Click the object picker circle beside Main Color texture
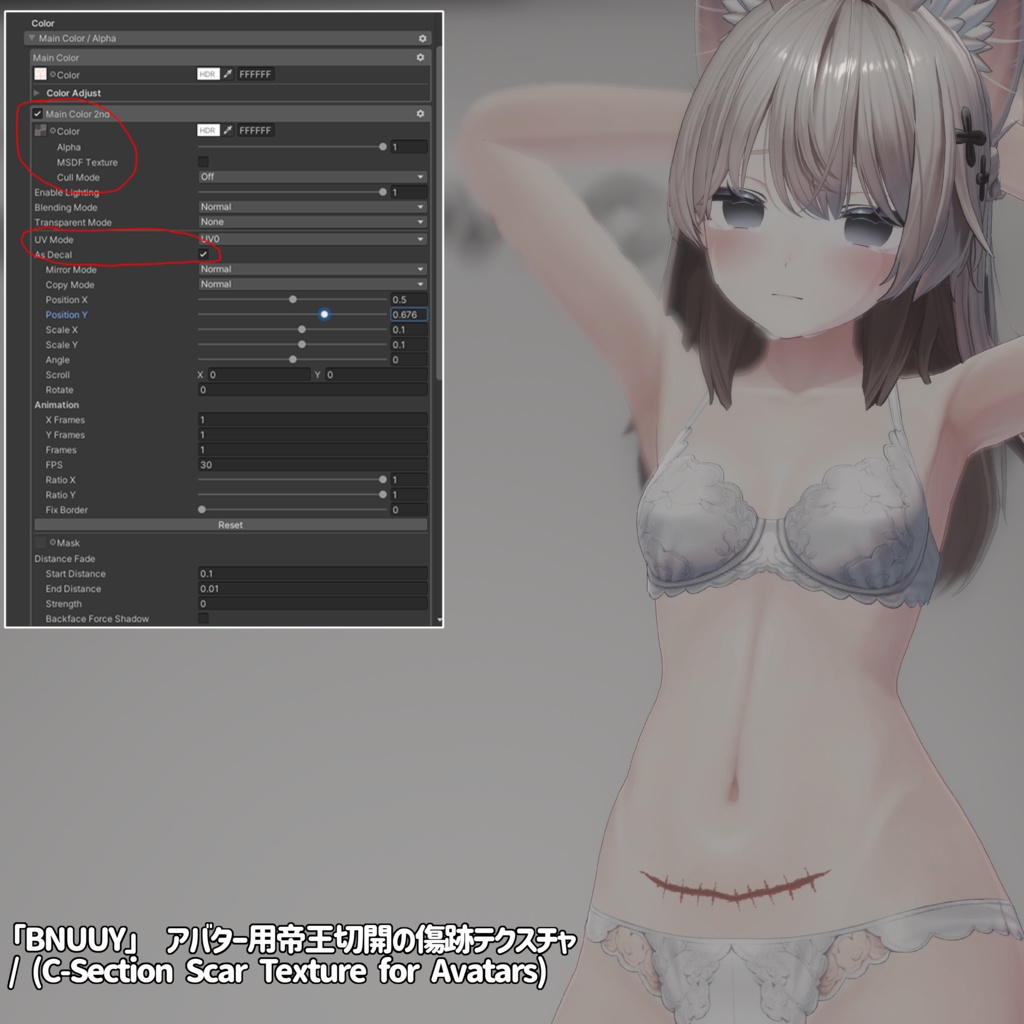The width and height of the screenshot is (1024, 1024). click(53, 74)
